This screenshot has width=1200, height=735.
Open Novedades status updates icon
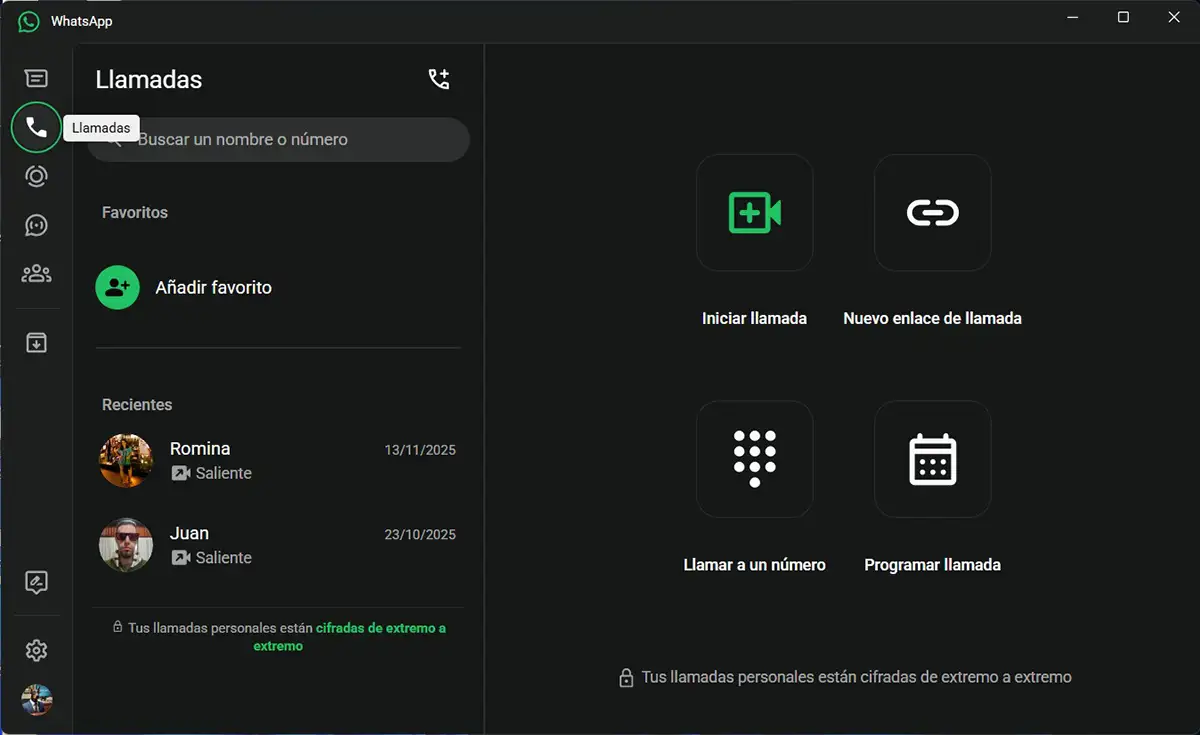[x=36, y=176]
